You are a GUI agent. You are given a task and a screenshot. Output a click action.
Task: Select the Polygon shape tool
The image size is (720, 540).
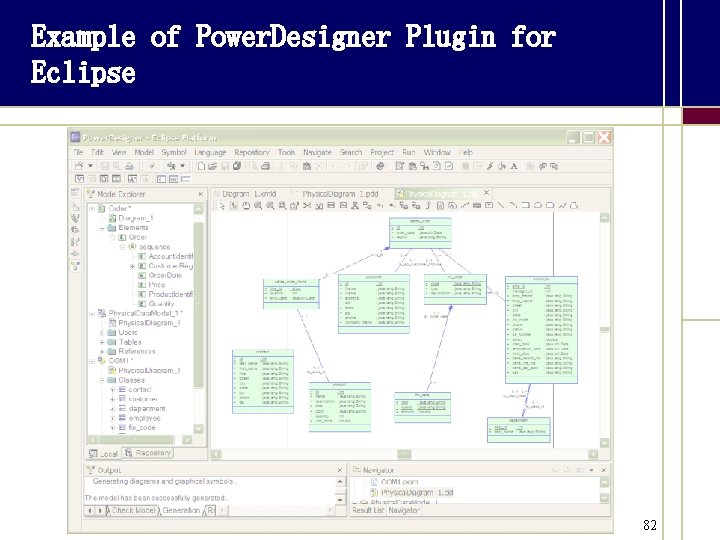click(x=574, y=205)
